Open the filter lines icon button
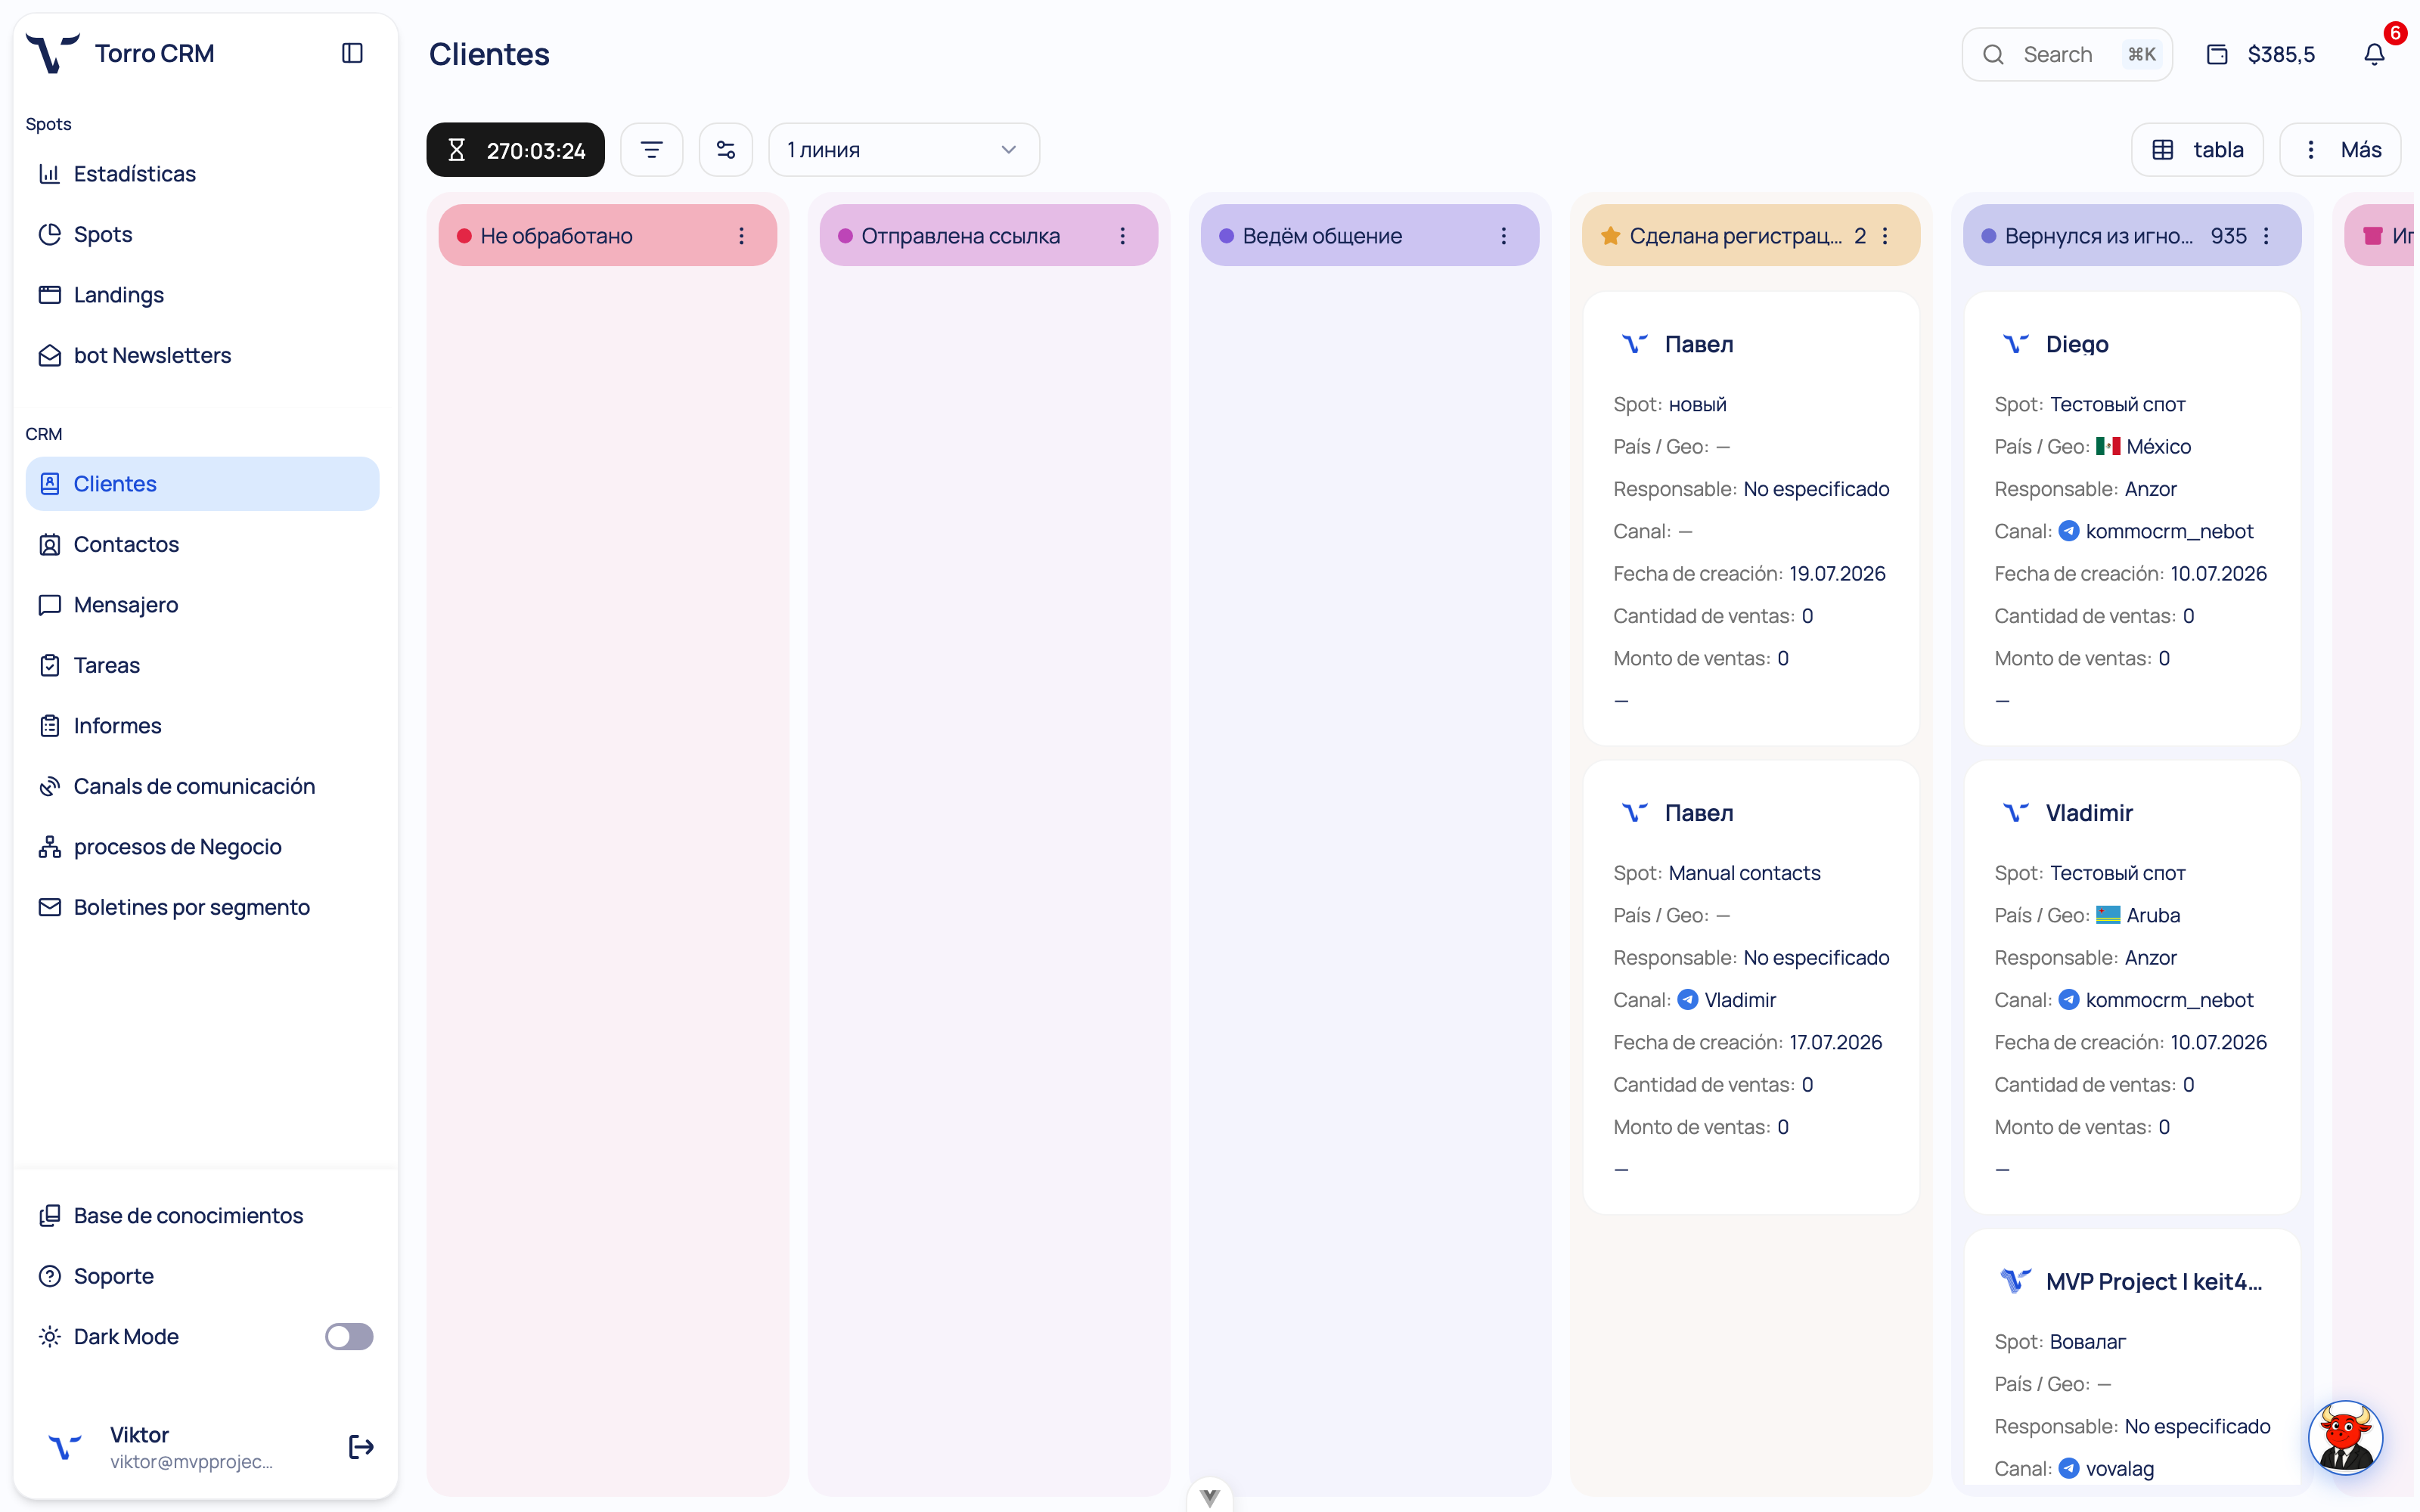Screen dimensions: 2420x1512 pos(652,150)
